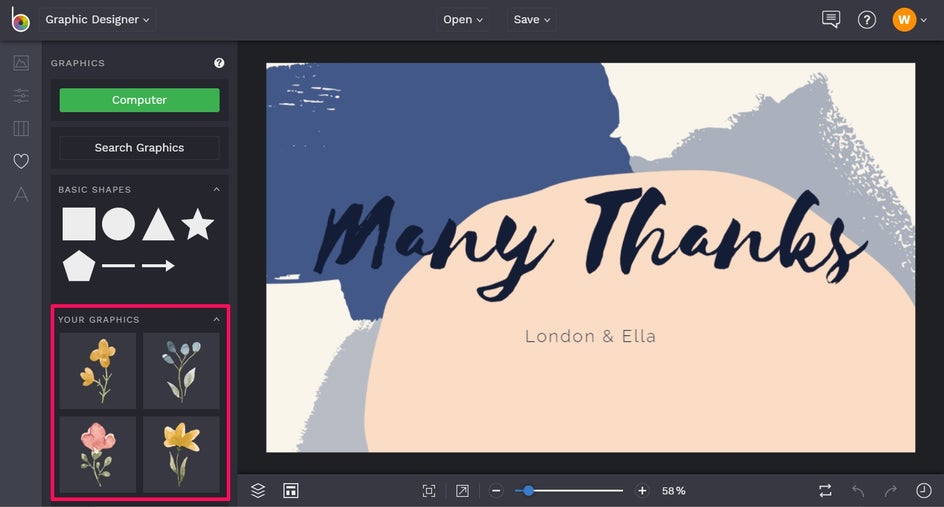Select the yellow lily flower graphic
The image size is (944, 507).
(181, 454)
